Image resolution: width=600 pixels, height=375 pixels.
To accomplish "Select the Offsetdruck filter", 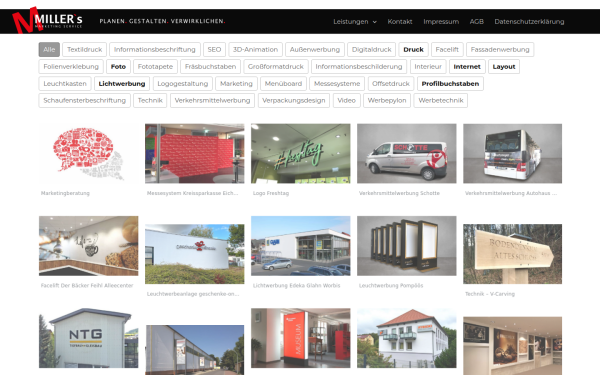I will point(391,83).
